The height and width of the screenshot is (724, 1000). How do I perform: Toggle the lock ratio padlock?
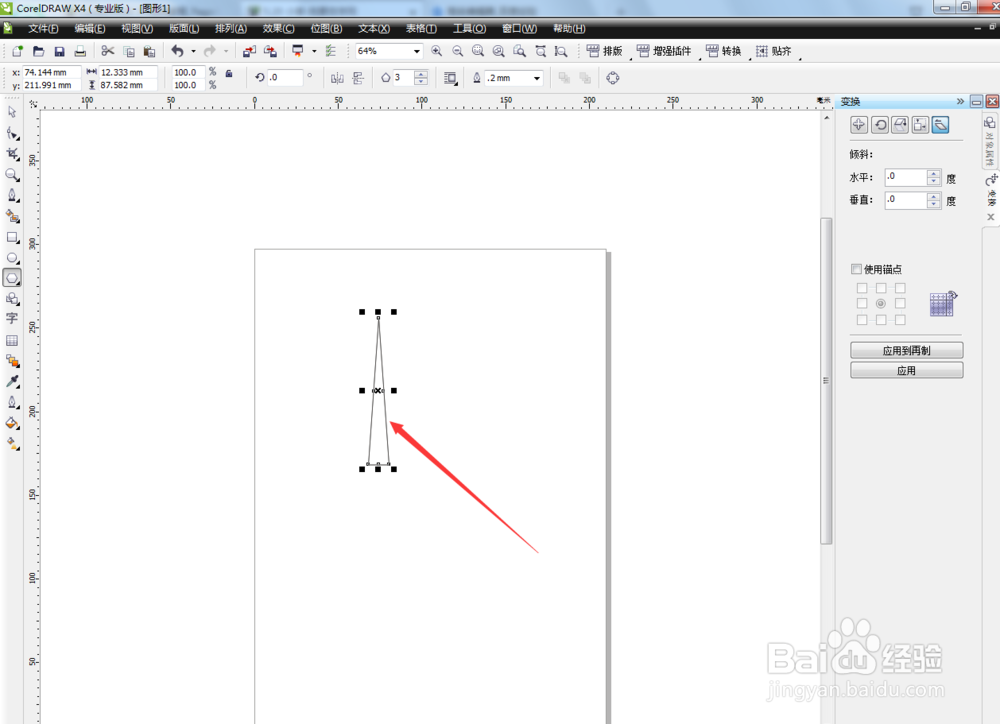[x=229, y=73]
